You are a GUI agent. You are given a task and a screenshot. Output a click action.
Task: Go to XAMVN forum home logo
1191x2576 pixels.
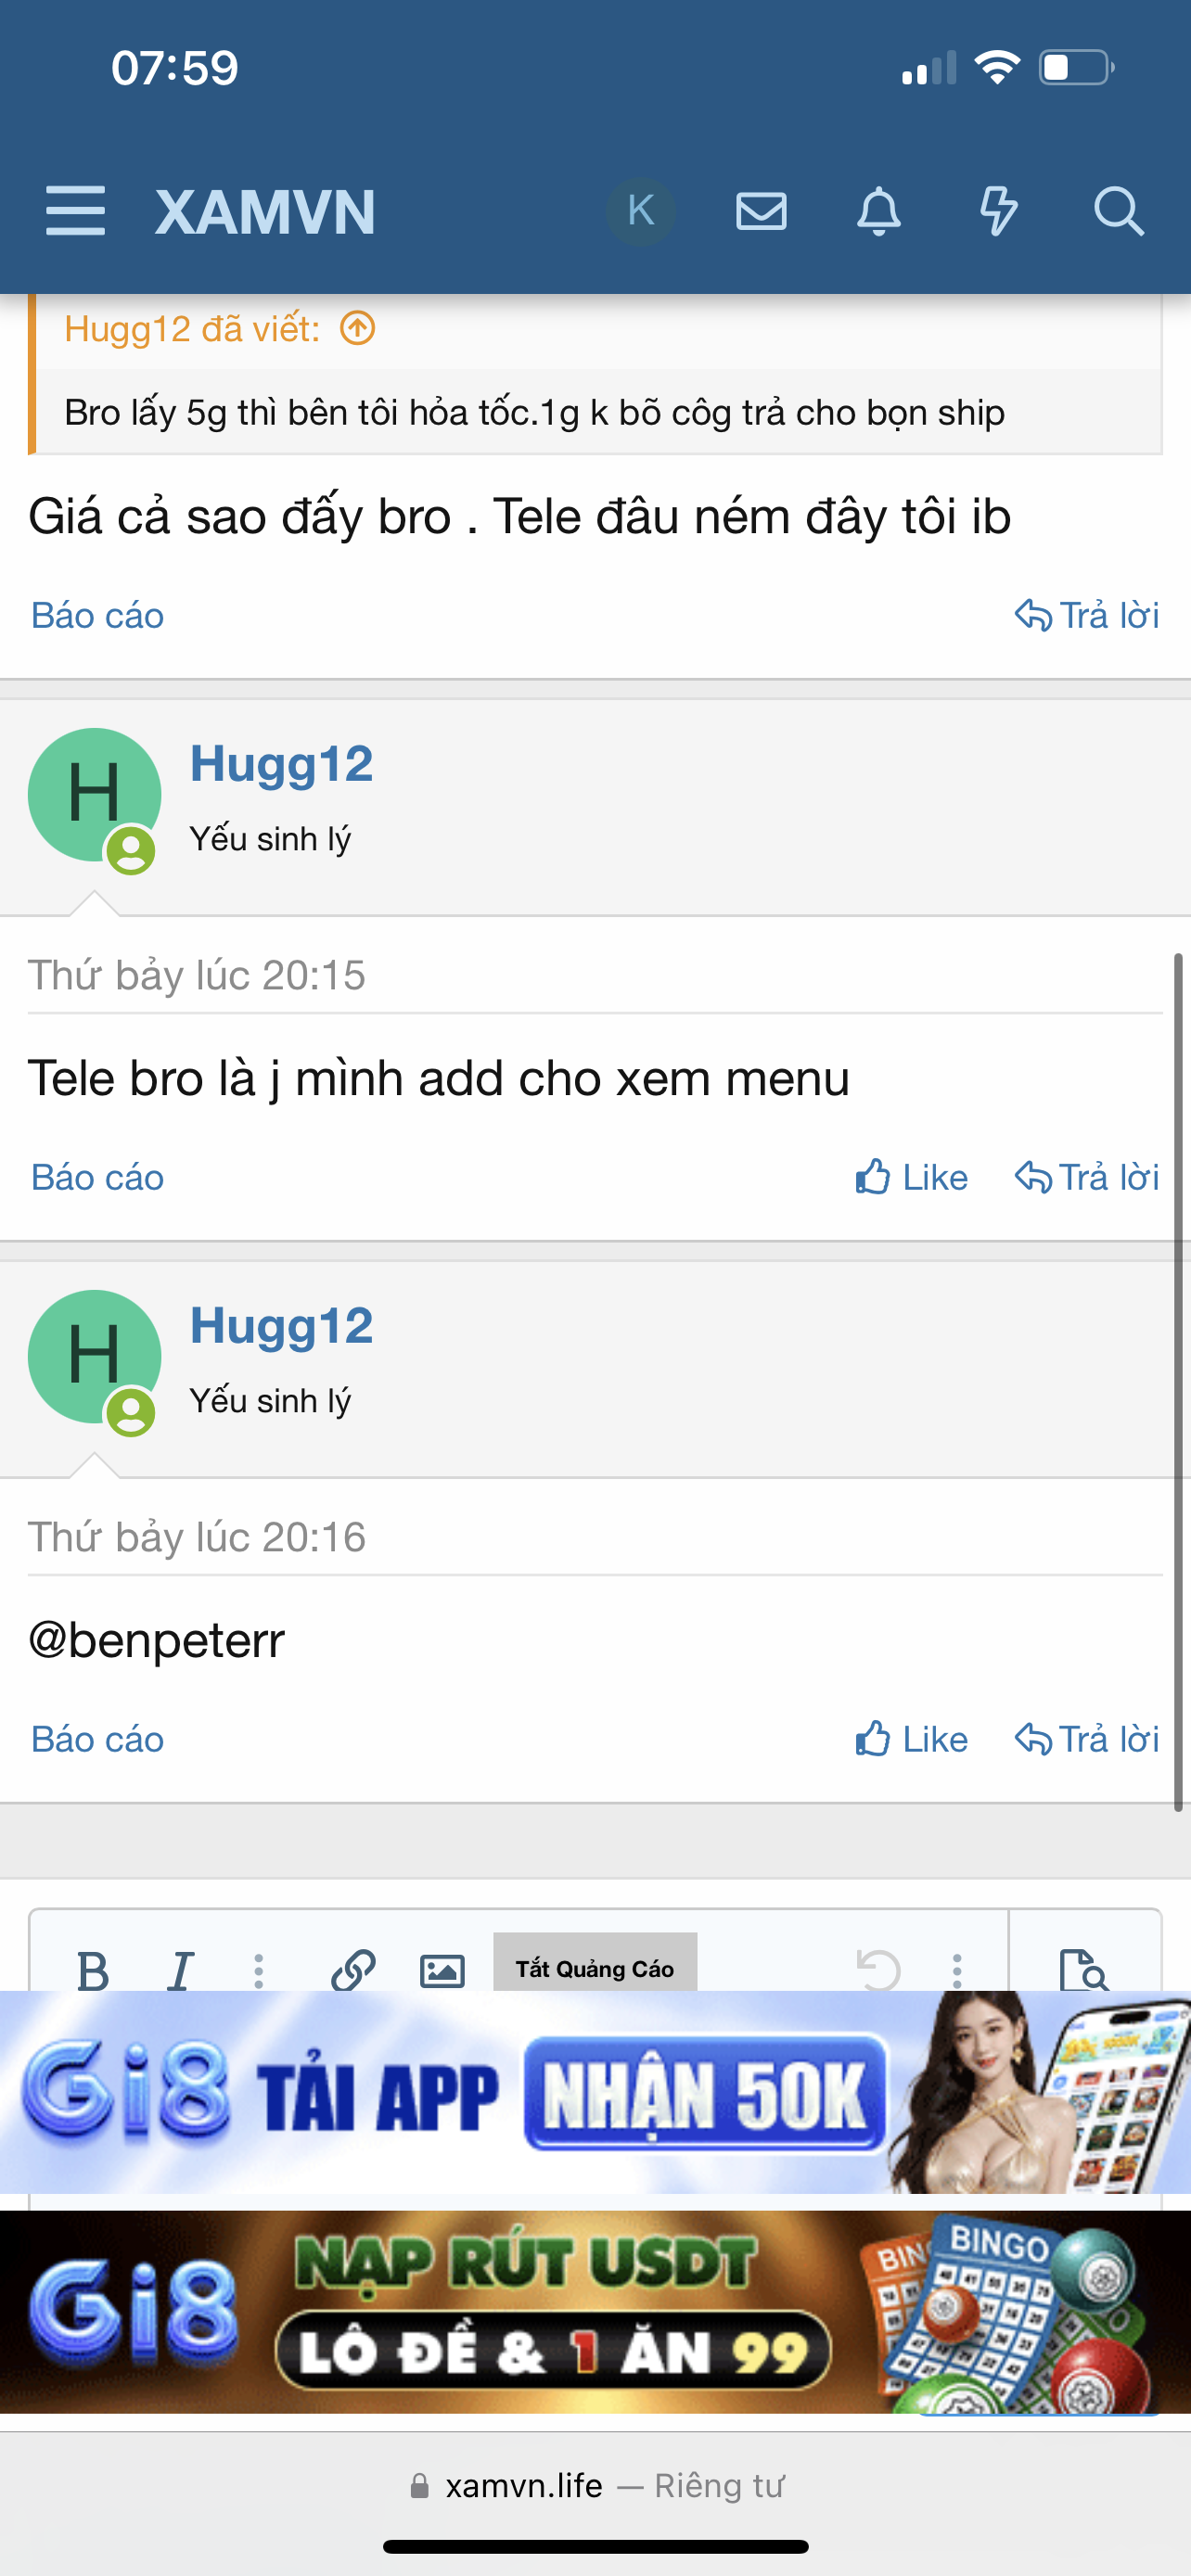(265, 211)
